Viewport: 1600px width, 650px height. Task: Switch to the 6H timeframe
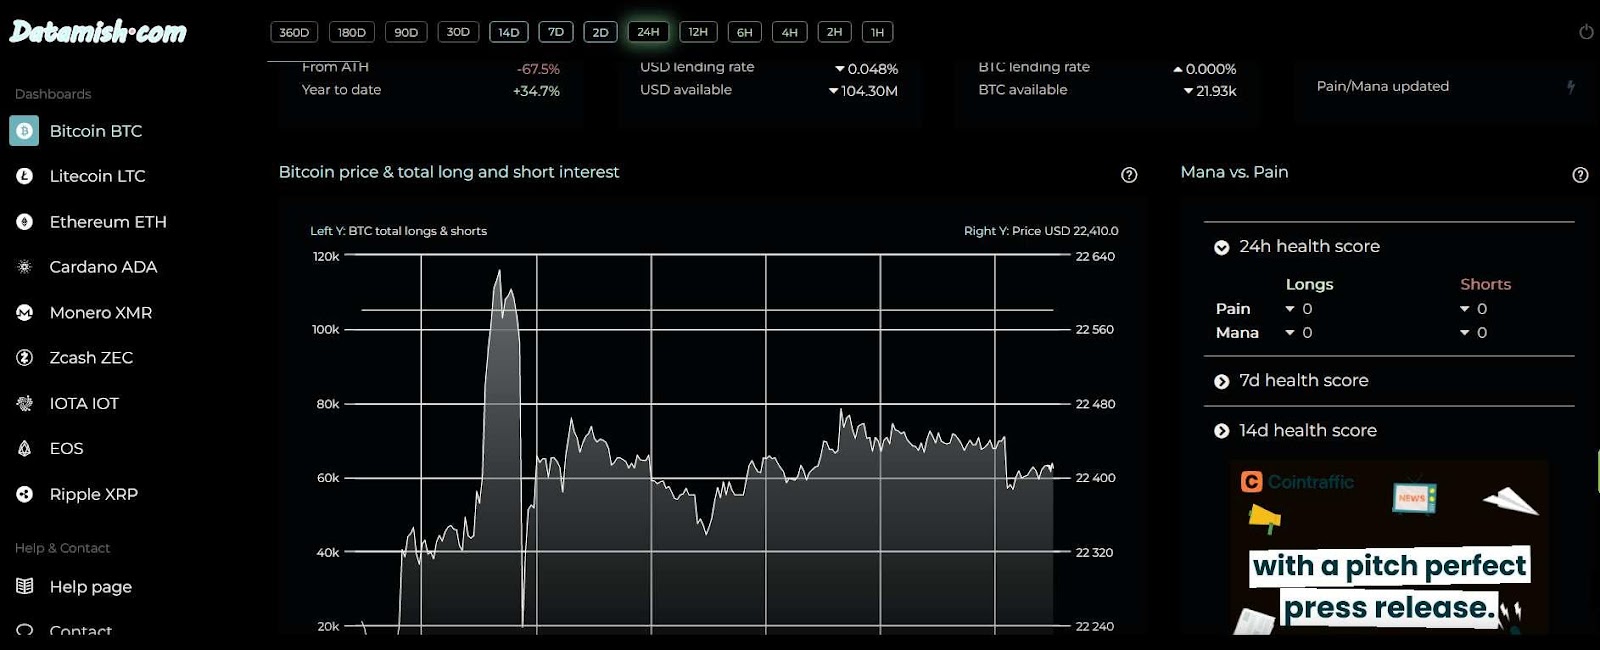point(745,32)
